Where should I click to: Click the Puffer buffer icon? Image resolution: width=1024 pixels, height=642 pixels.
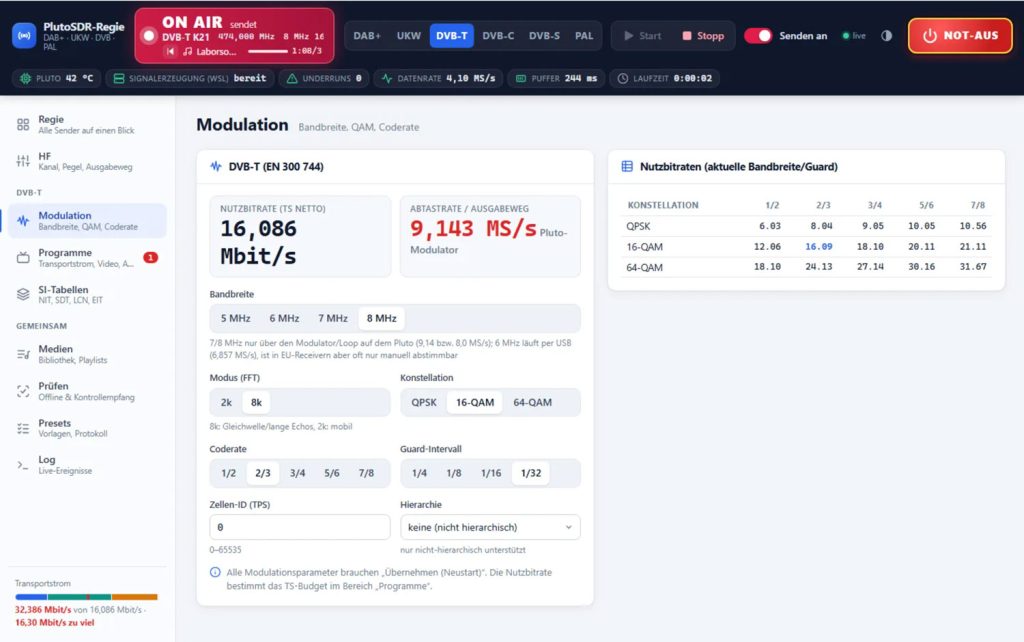(520, 78)
